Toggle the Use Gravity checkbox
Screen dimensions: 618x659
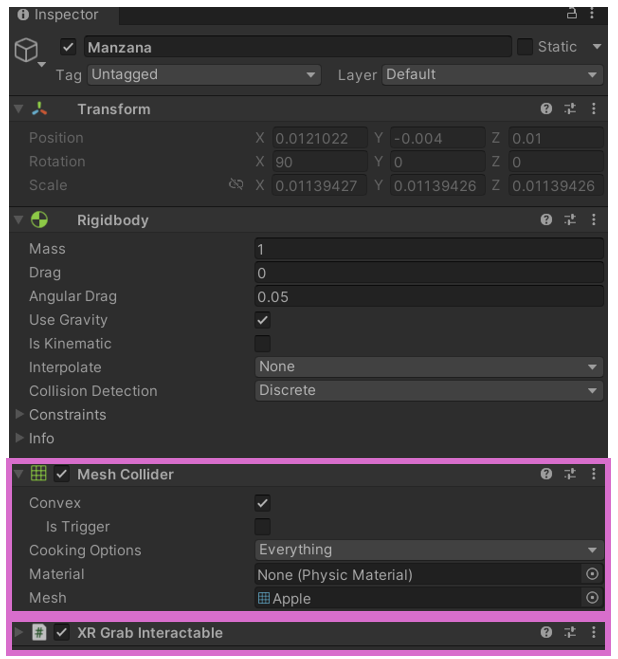(x=262, y=320)
